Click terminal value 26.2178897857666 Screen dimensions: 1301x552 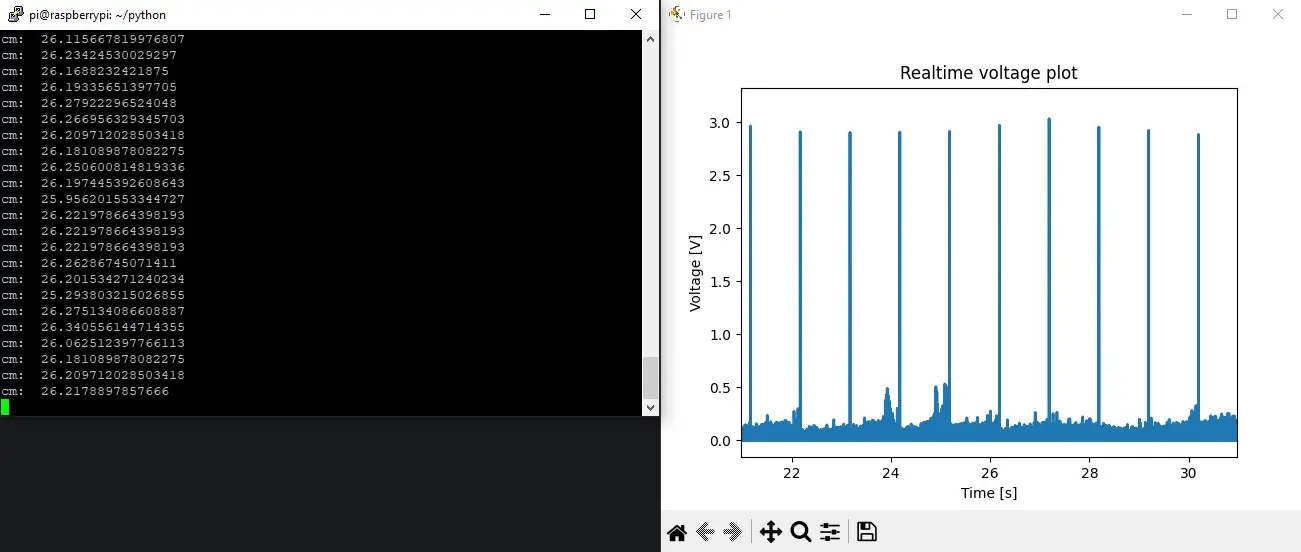[105, 391]
